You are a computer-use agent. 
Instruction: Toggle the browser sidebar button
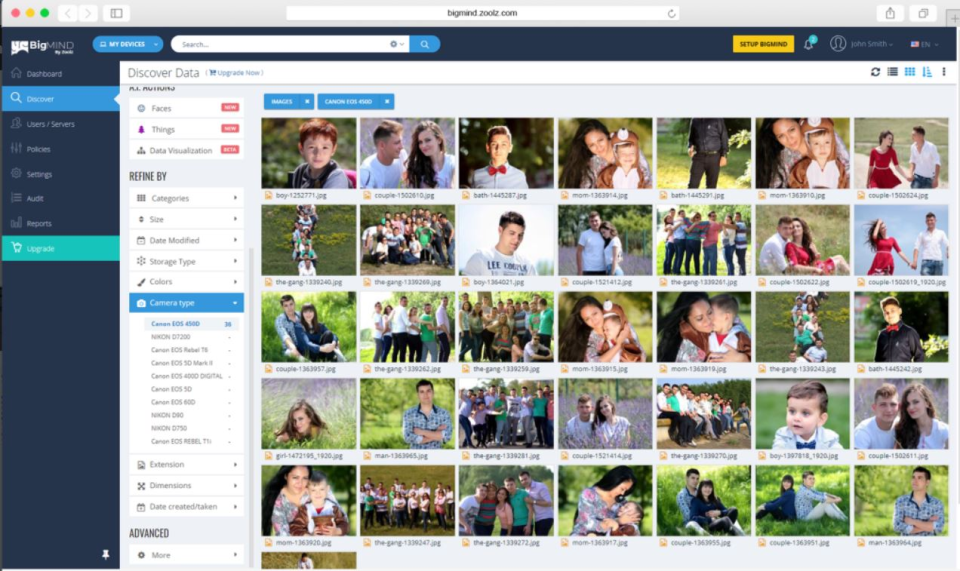click(116, 13)
